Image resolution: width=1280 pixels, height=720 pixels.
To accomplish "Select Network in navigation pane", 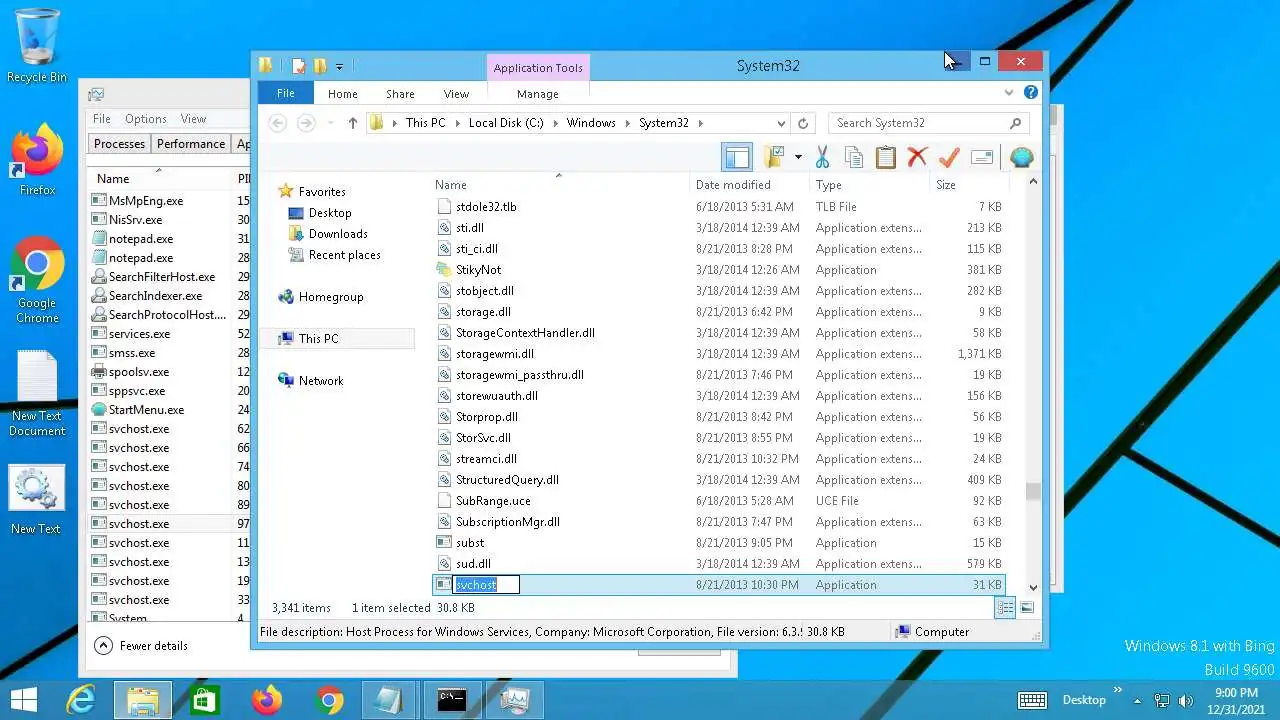I will 321,381.
